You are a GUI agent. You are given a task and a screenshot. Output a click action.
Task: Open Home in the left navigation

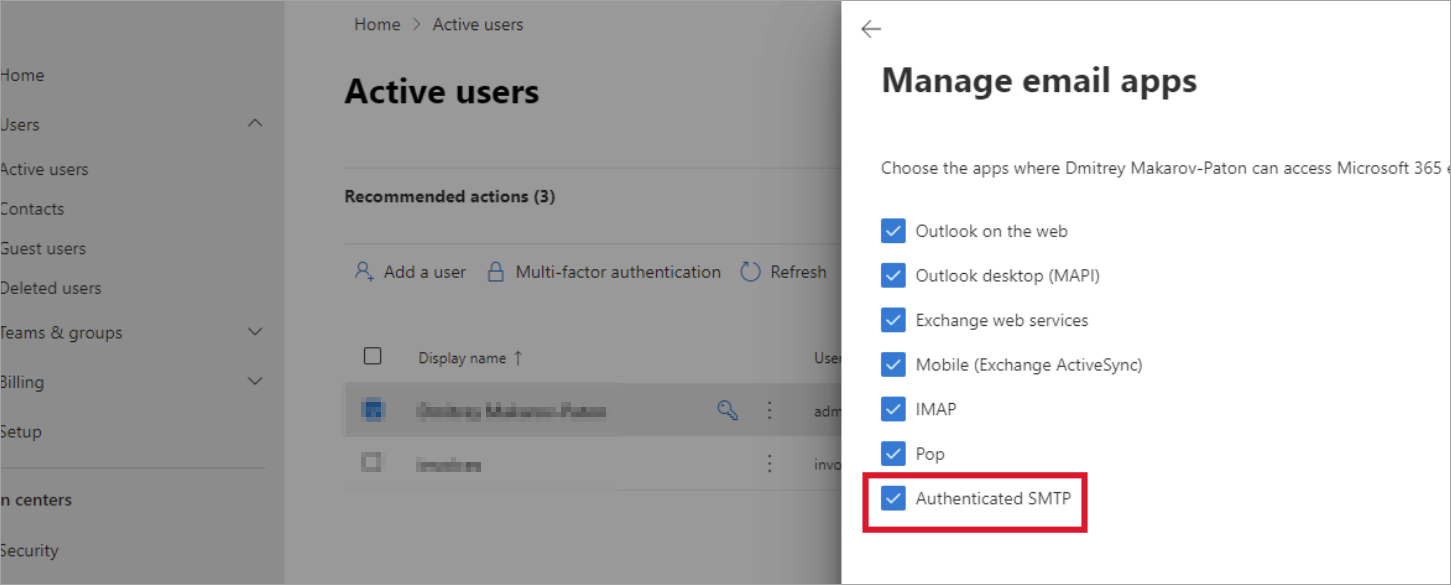(x=22, y=75)
